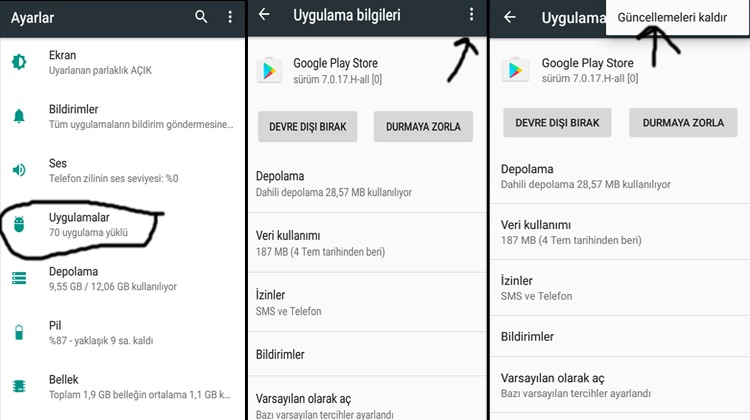Go back from Uygulama bilgileri screen
This screenshot has width=750, height=420.
pos(264,15)
